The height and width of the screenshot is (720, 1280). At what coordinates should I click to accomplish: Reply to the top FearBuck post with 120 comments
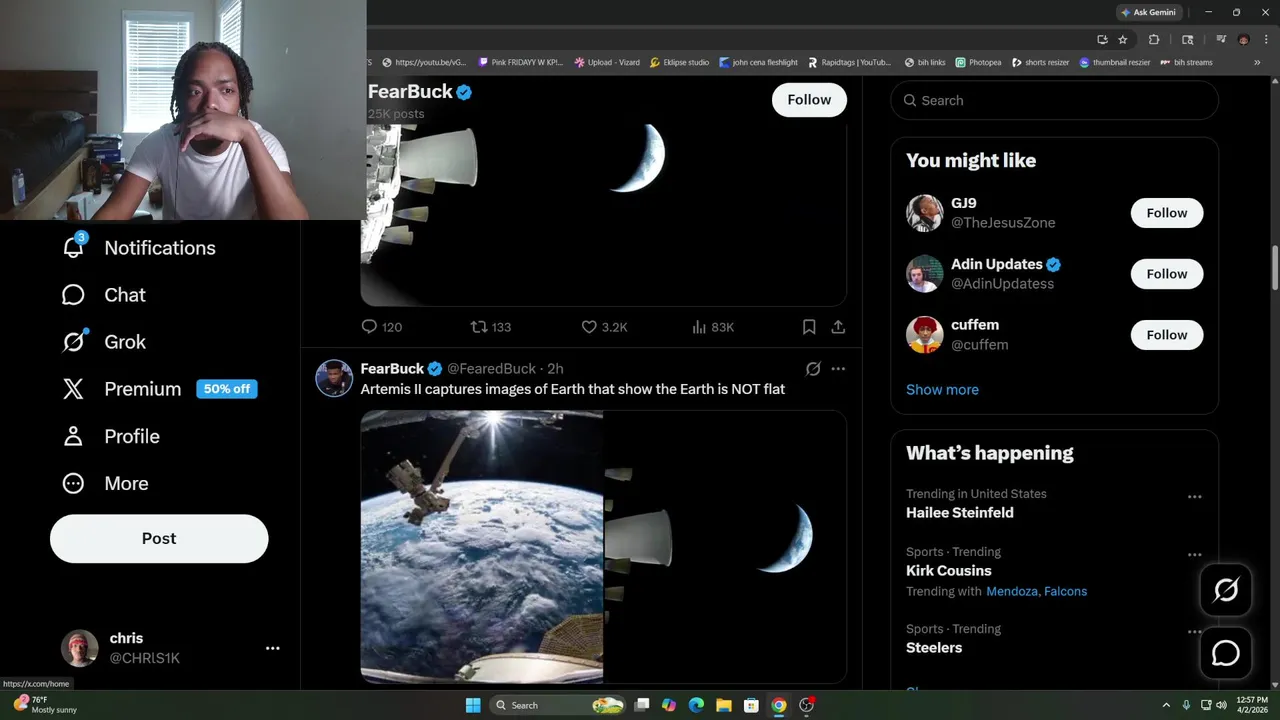[380, 327]
